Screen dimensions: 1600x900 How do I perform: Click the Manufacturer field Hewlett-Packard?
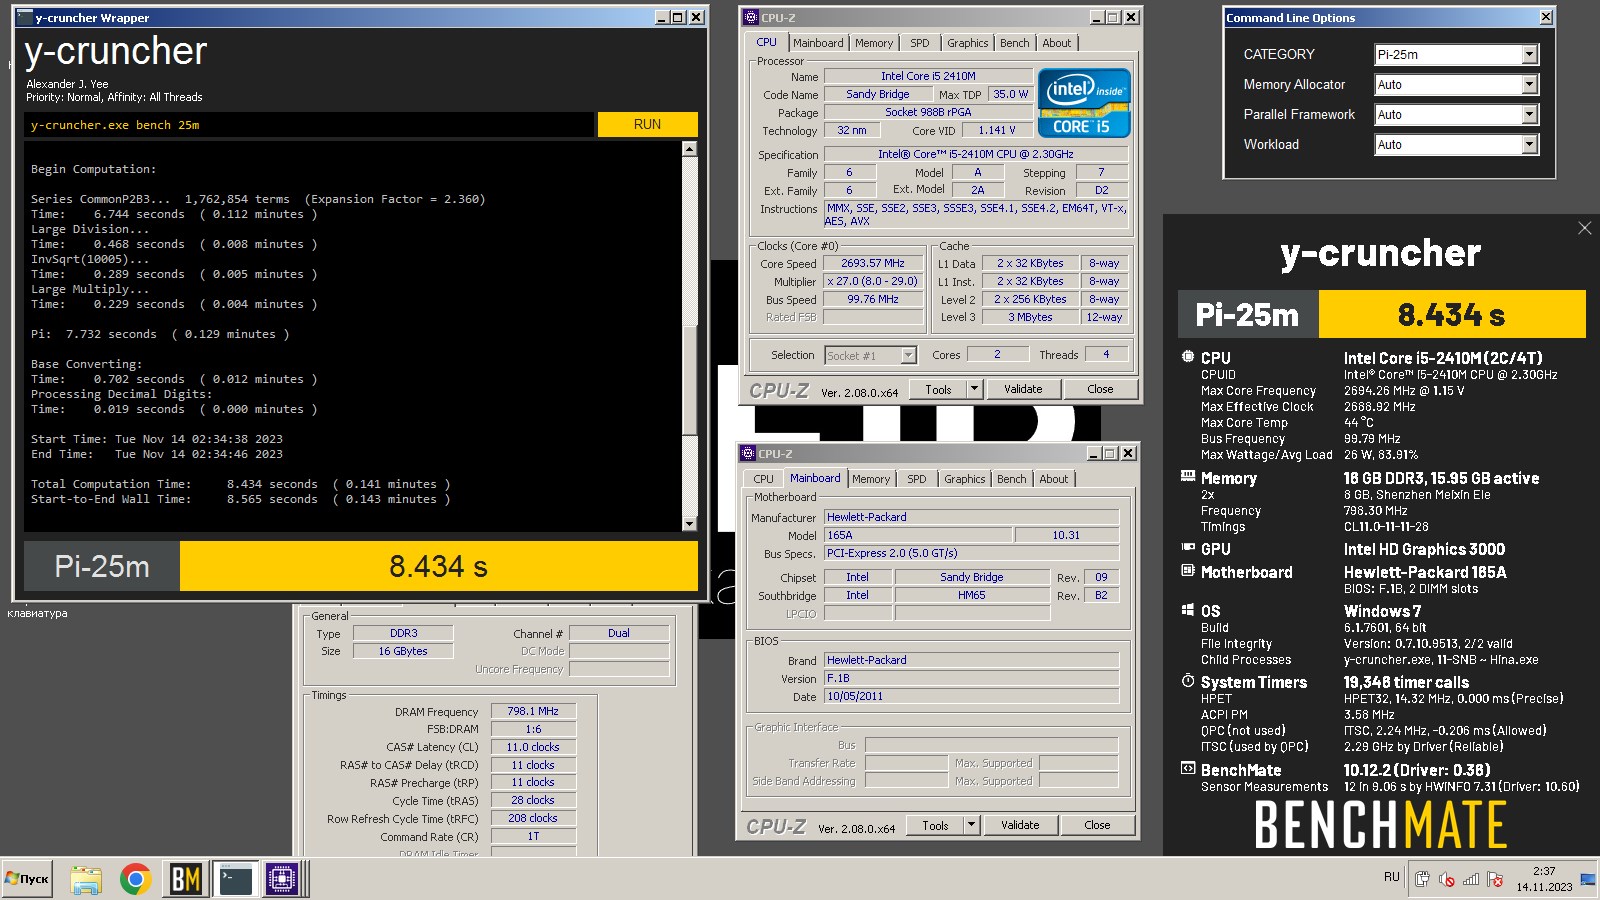(x=972, y=517)
